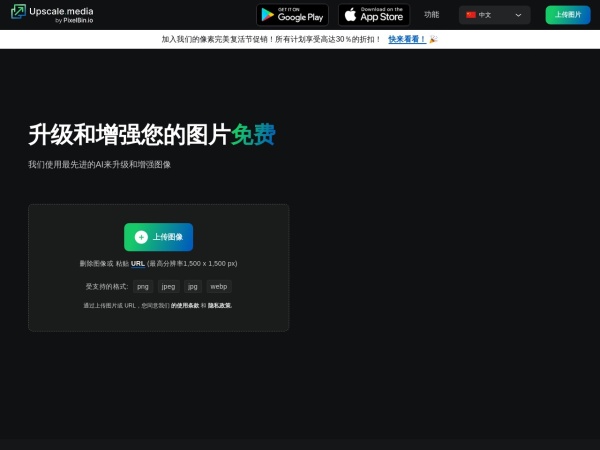600x450 pixels.
Task: Open the 使用条款 terms link
Action: [186, 305]
